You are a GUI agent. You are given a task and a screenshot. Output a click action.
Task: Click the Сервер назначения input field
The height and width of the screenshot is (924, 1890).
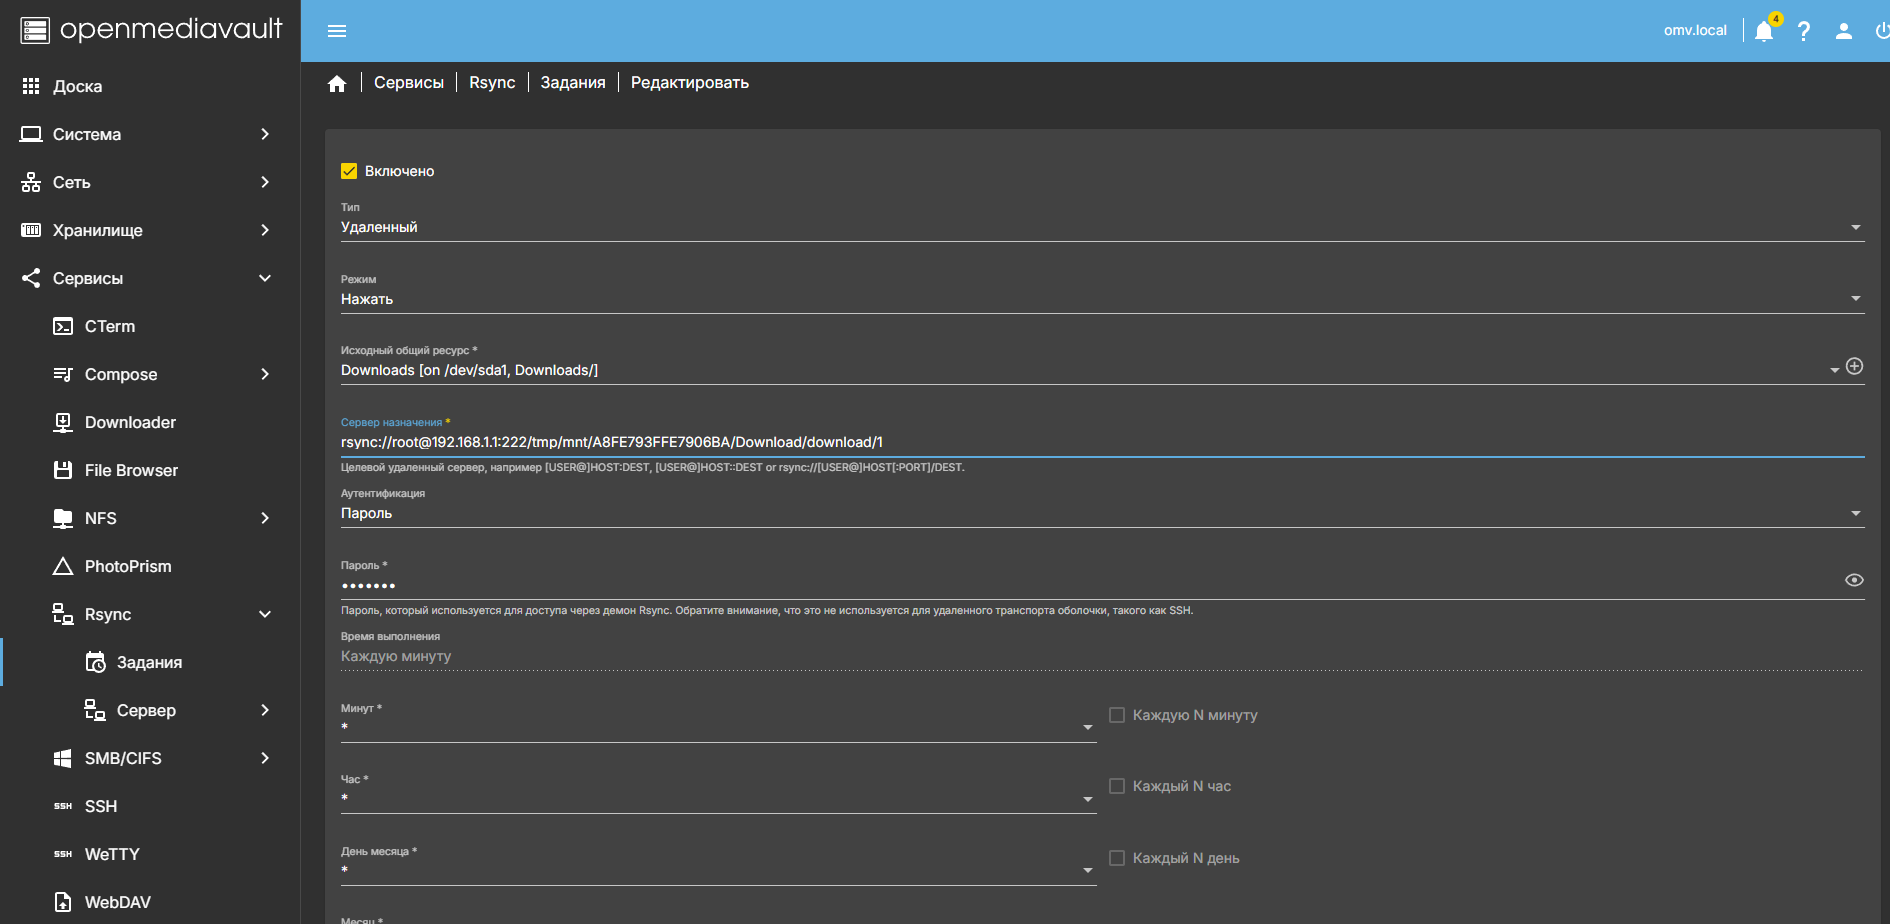[1100, 442]
